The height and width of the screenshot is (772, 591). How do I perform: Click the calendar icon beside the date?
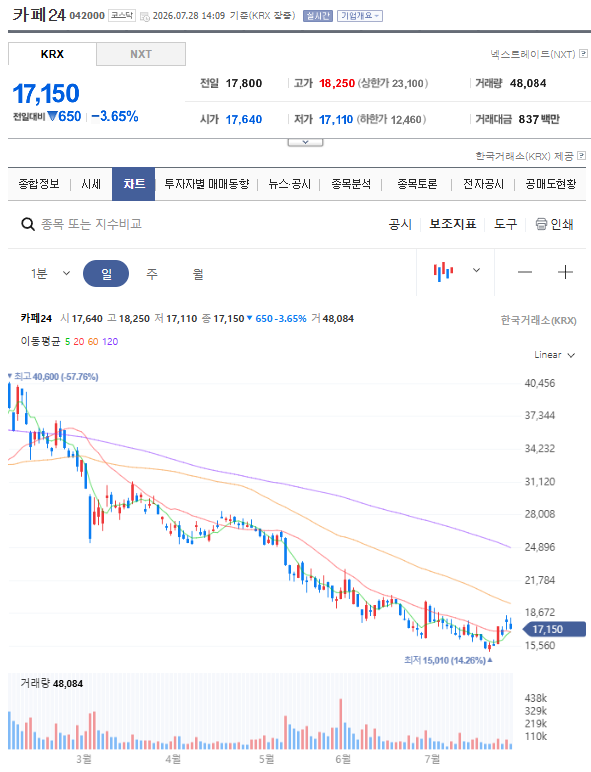[x=145, y=17]
